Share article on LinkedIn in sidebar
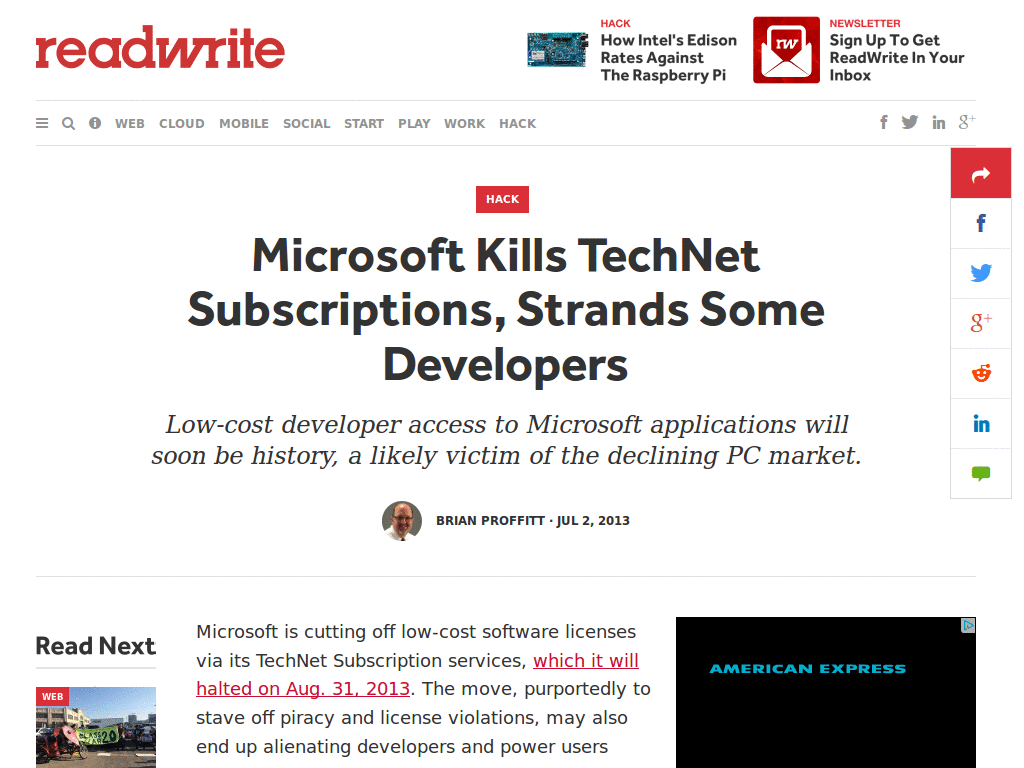The image size is (1024, 768). [981, 424]
